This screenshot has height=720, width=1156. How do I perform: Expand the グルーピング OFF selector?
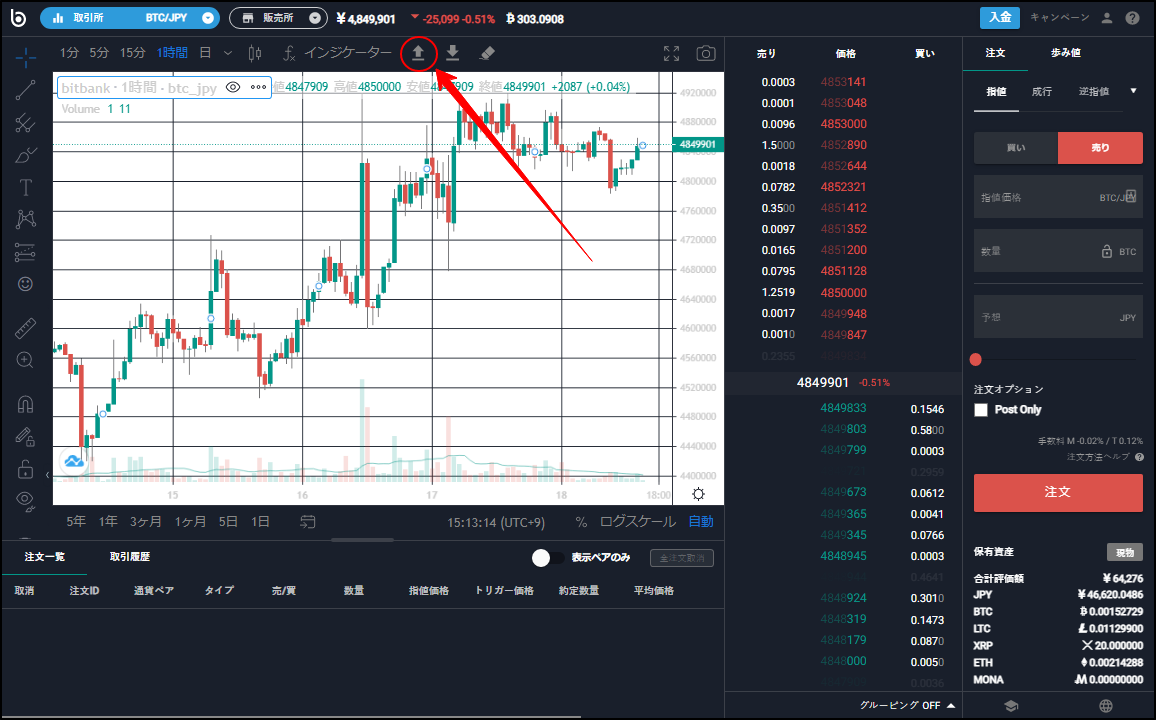tap(906, 705)
